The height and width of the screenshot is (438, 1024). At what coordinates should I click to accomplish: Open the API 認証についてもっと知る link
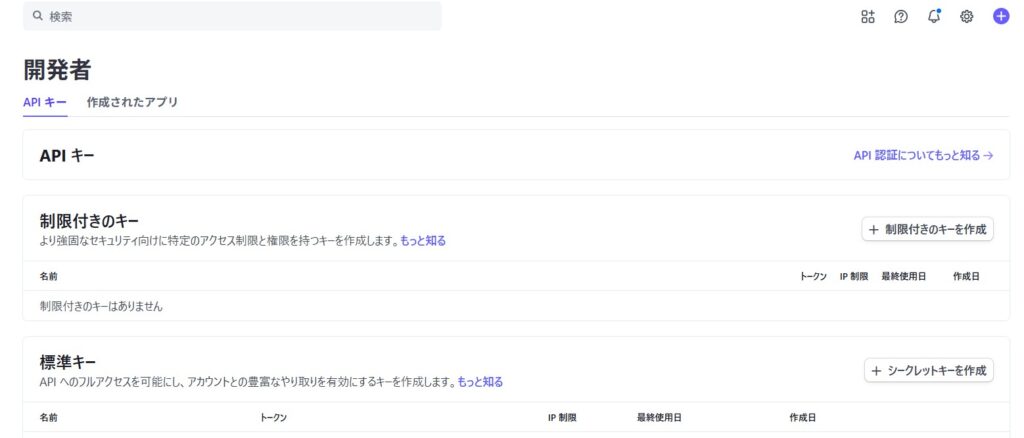[x=922, y=155]
